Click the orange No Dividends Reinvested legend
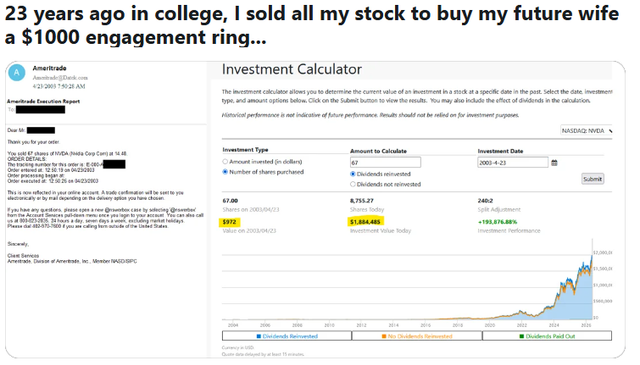This screenshot has width=640, height=365. click(417, 336)
